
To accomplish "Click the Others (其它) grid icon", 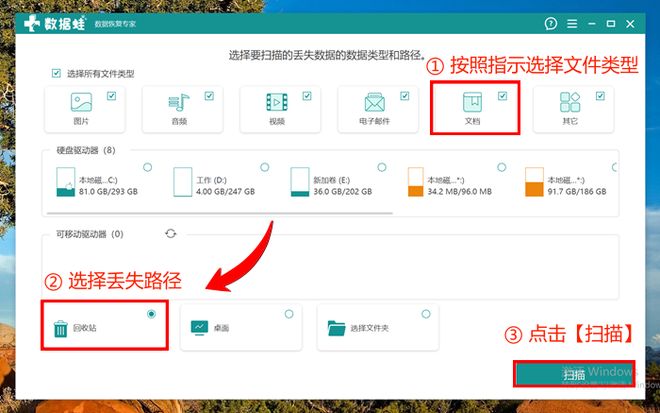I will pos(571,103).
